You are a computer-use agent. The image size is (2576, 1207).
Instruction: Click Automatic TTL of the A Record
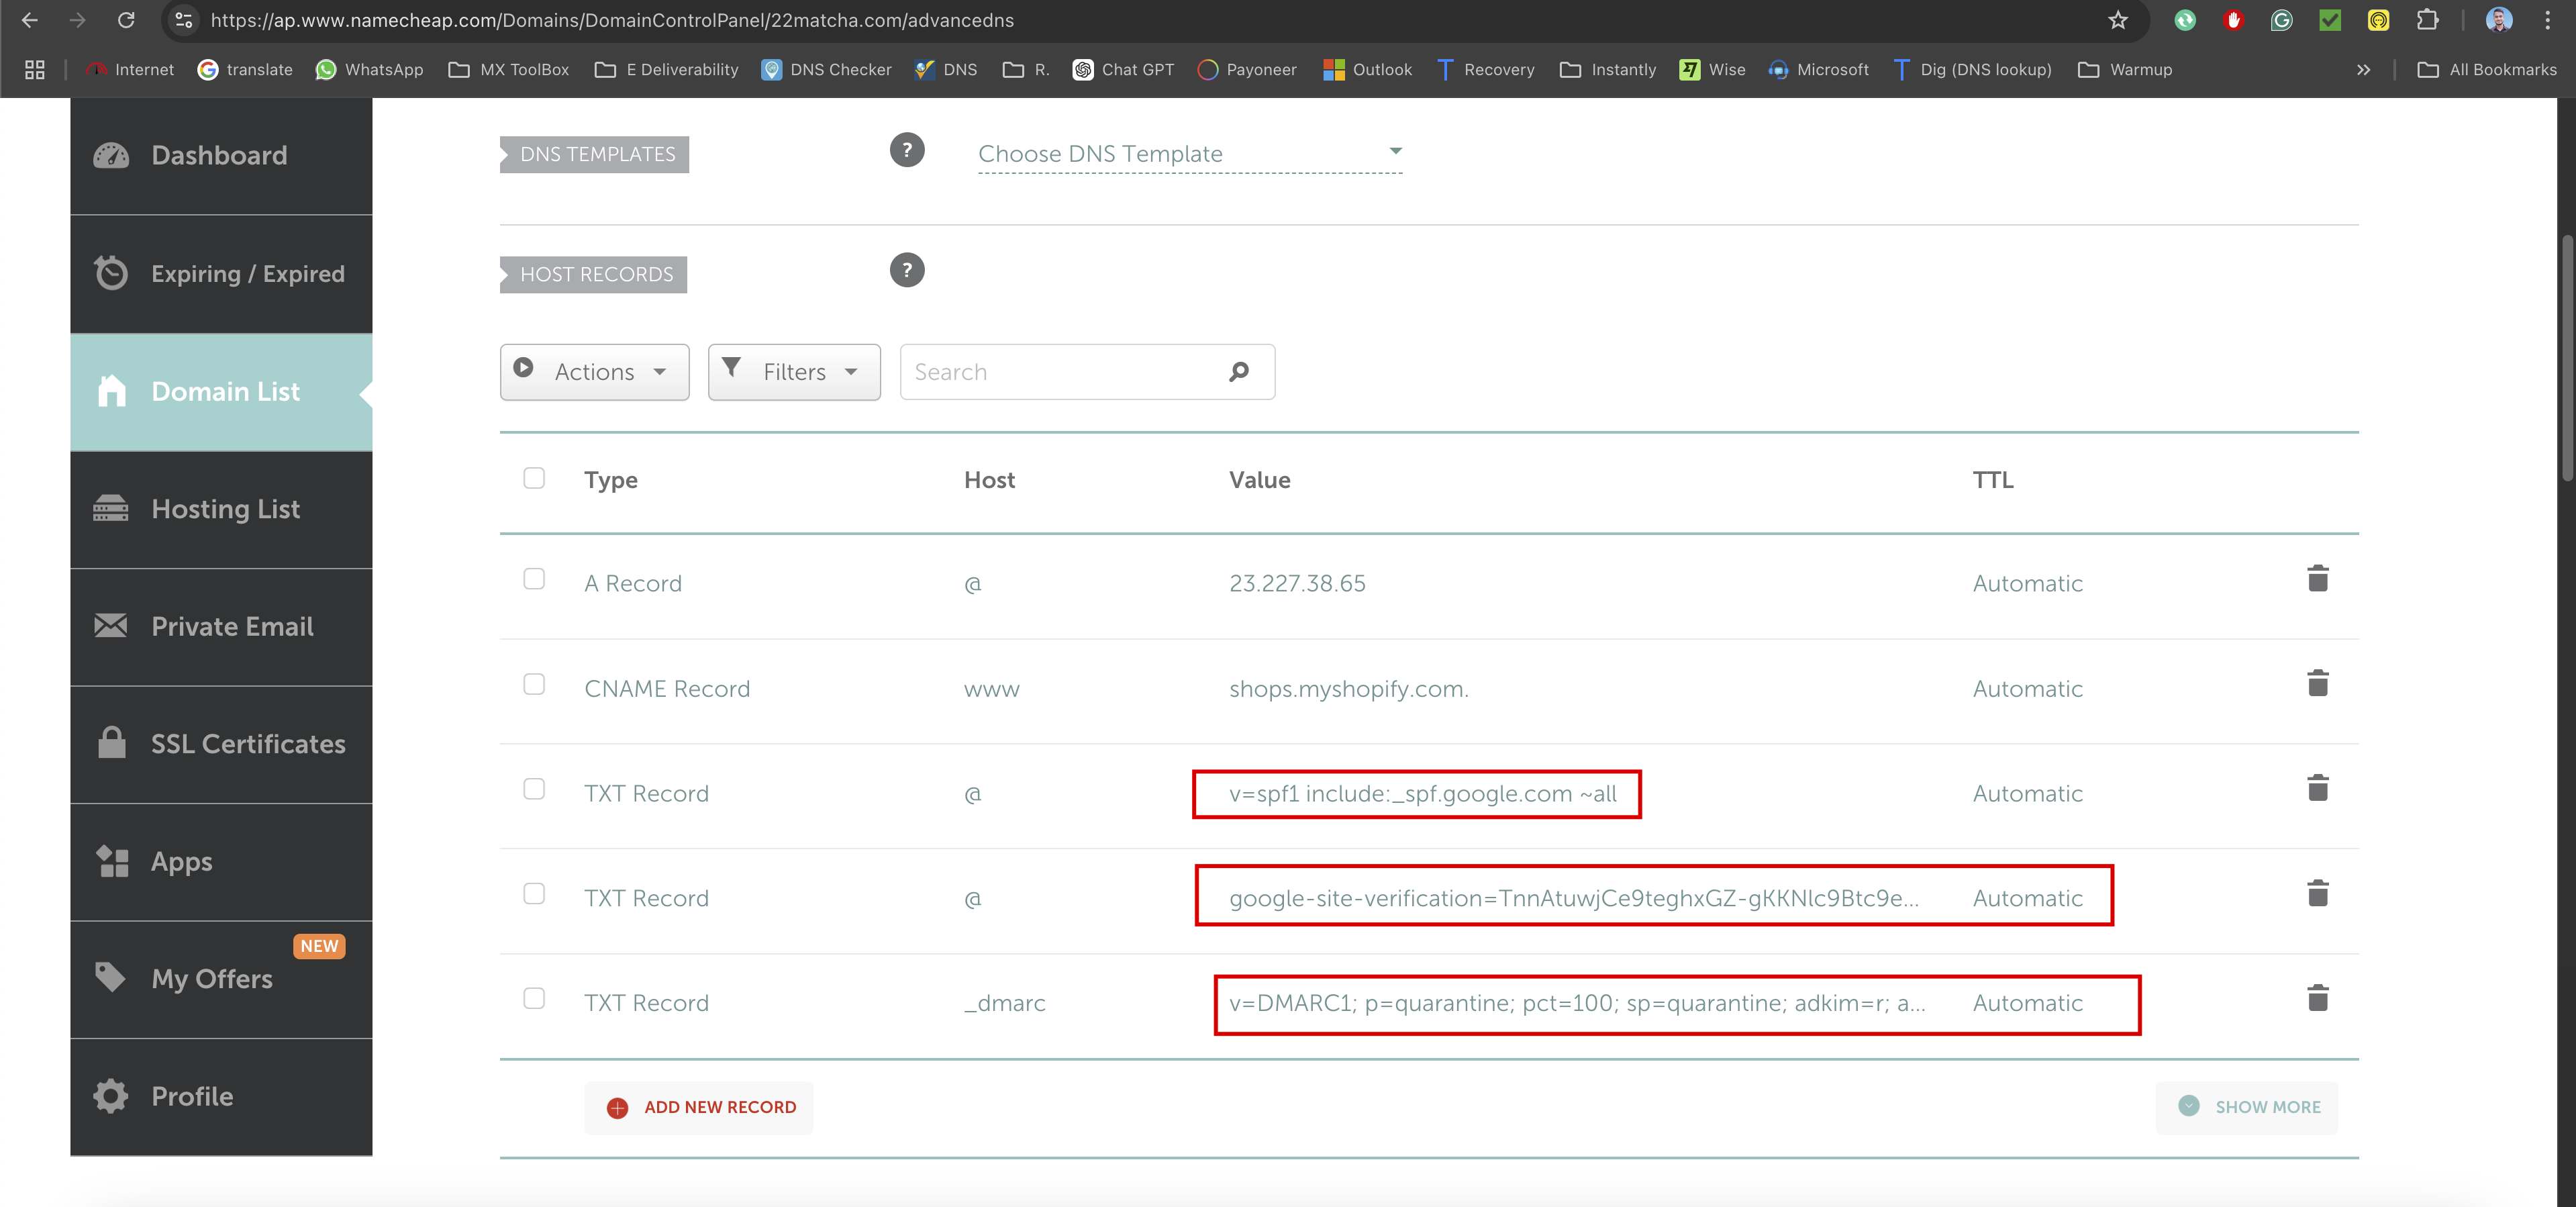pyautogui.click(x=2027, y=584)
